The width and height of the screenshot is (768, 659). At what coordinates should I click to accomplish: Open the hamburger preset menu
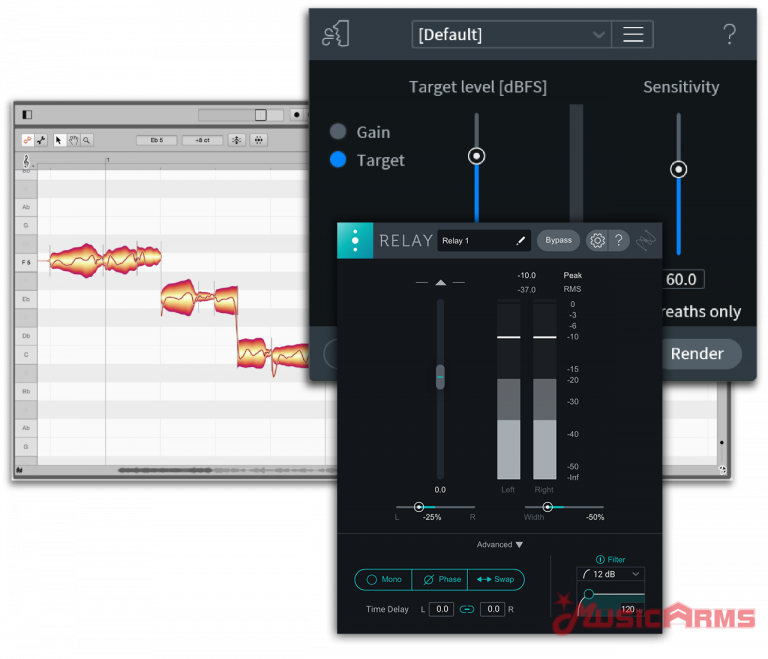(x=633, y=35)
